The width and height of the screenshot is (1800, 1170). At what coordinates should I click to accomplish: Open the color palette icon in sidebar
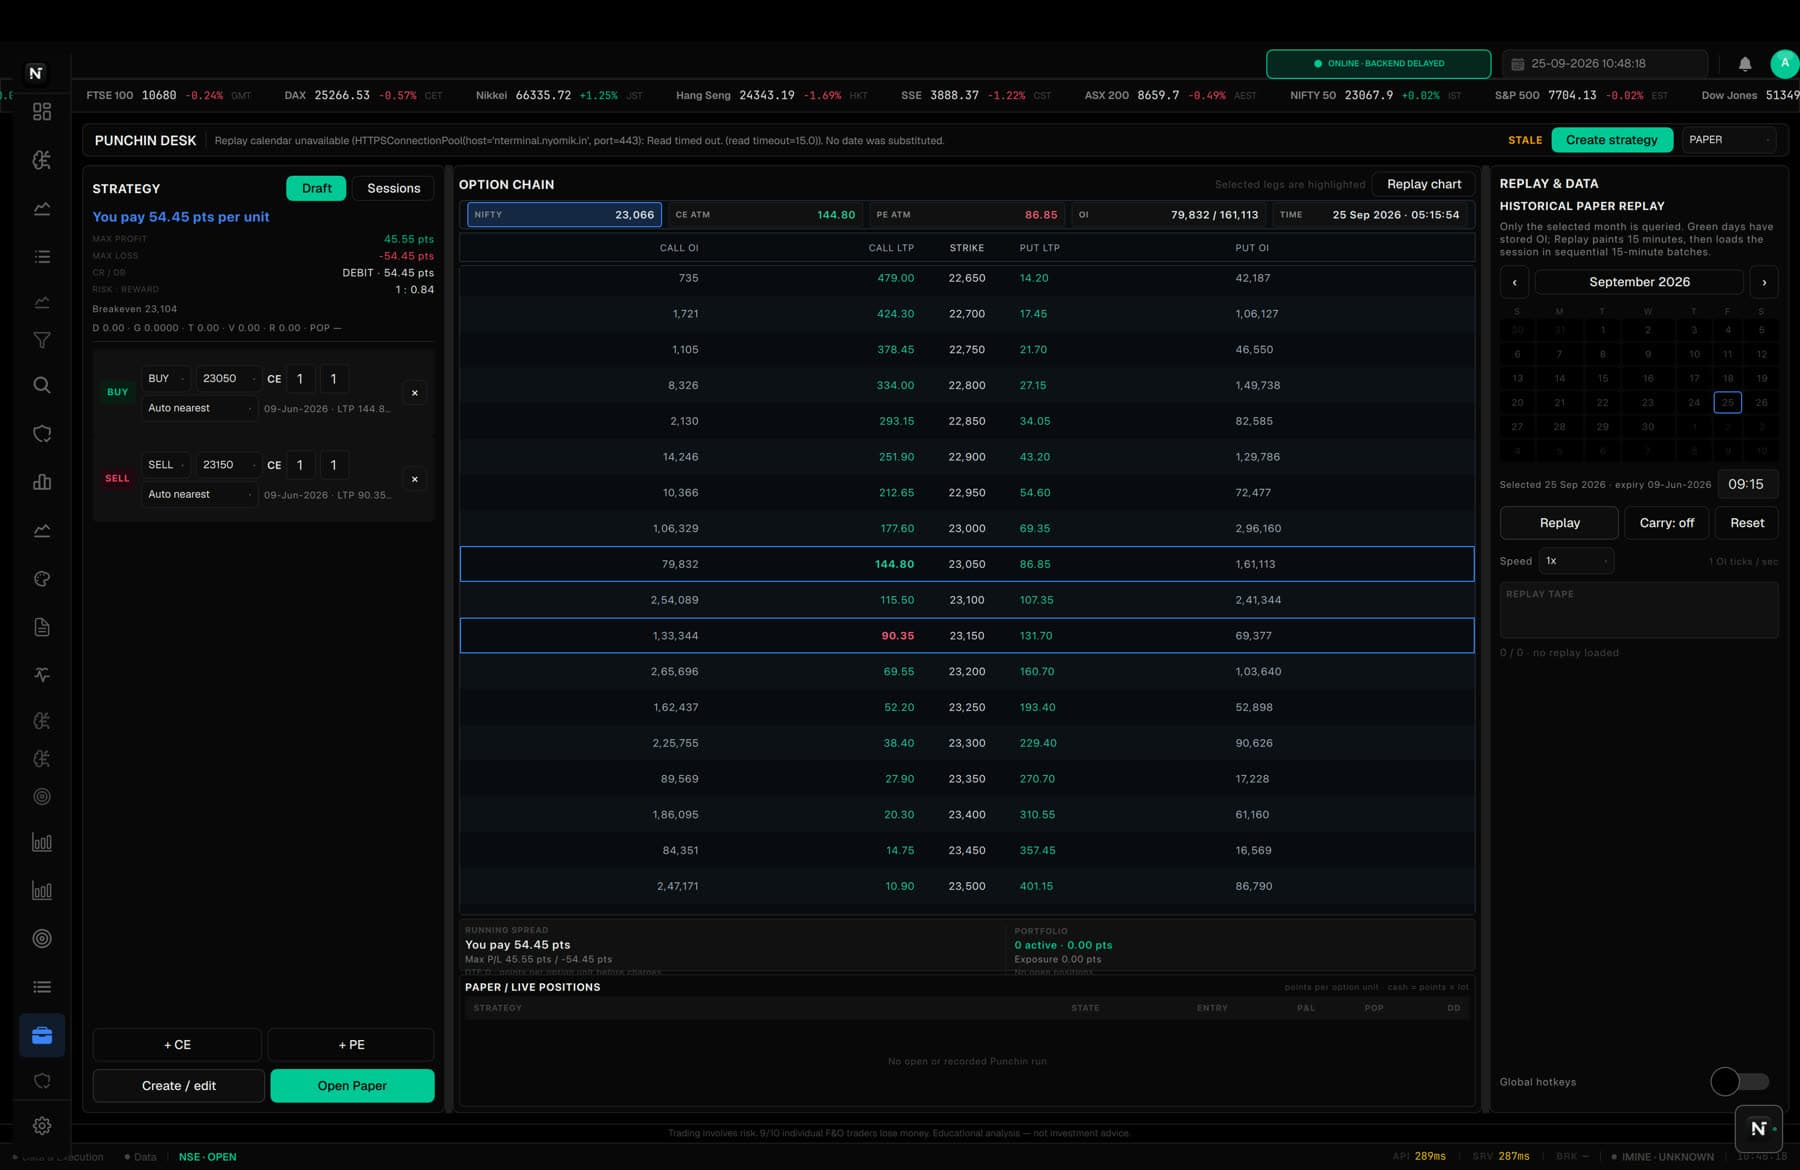coord(42,579)
